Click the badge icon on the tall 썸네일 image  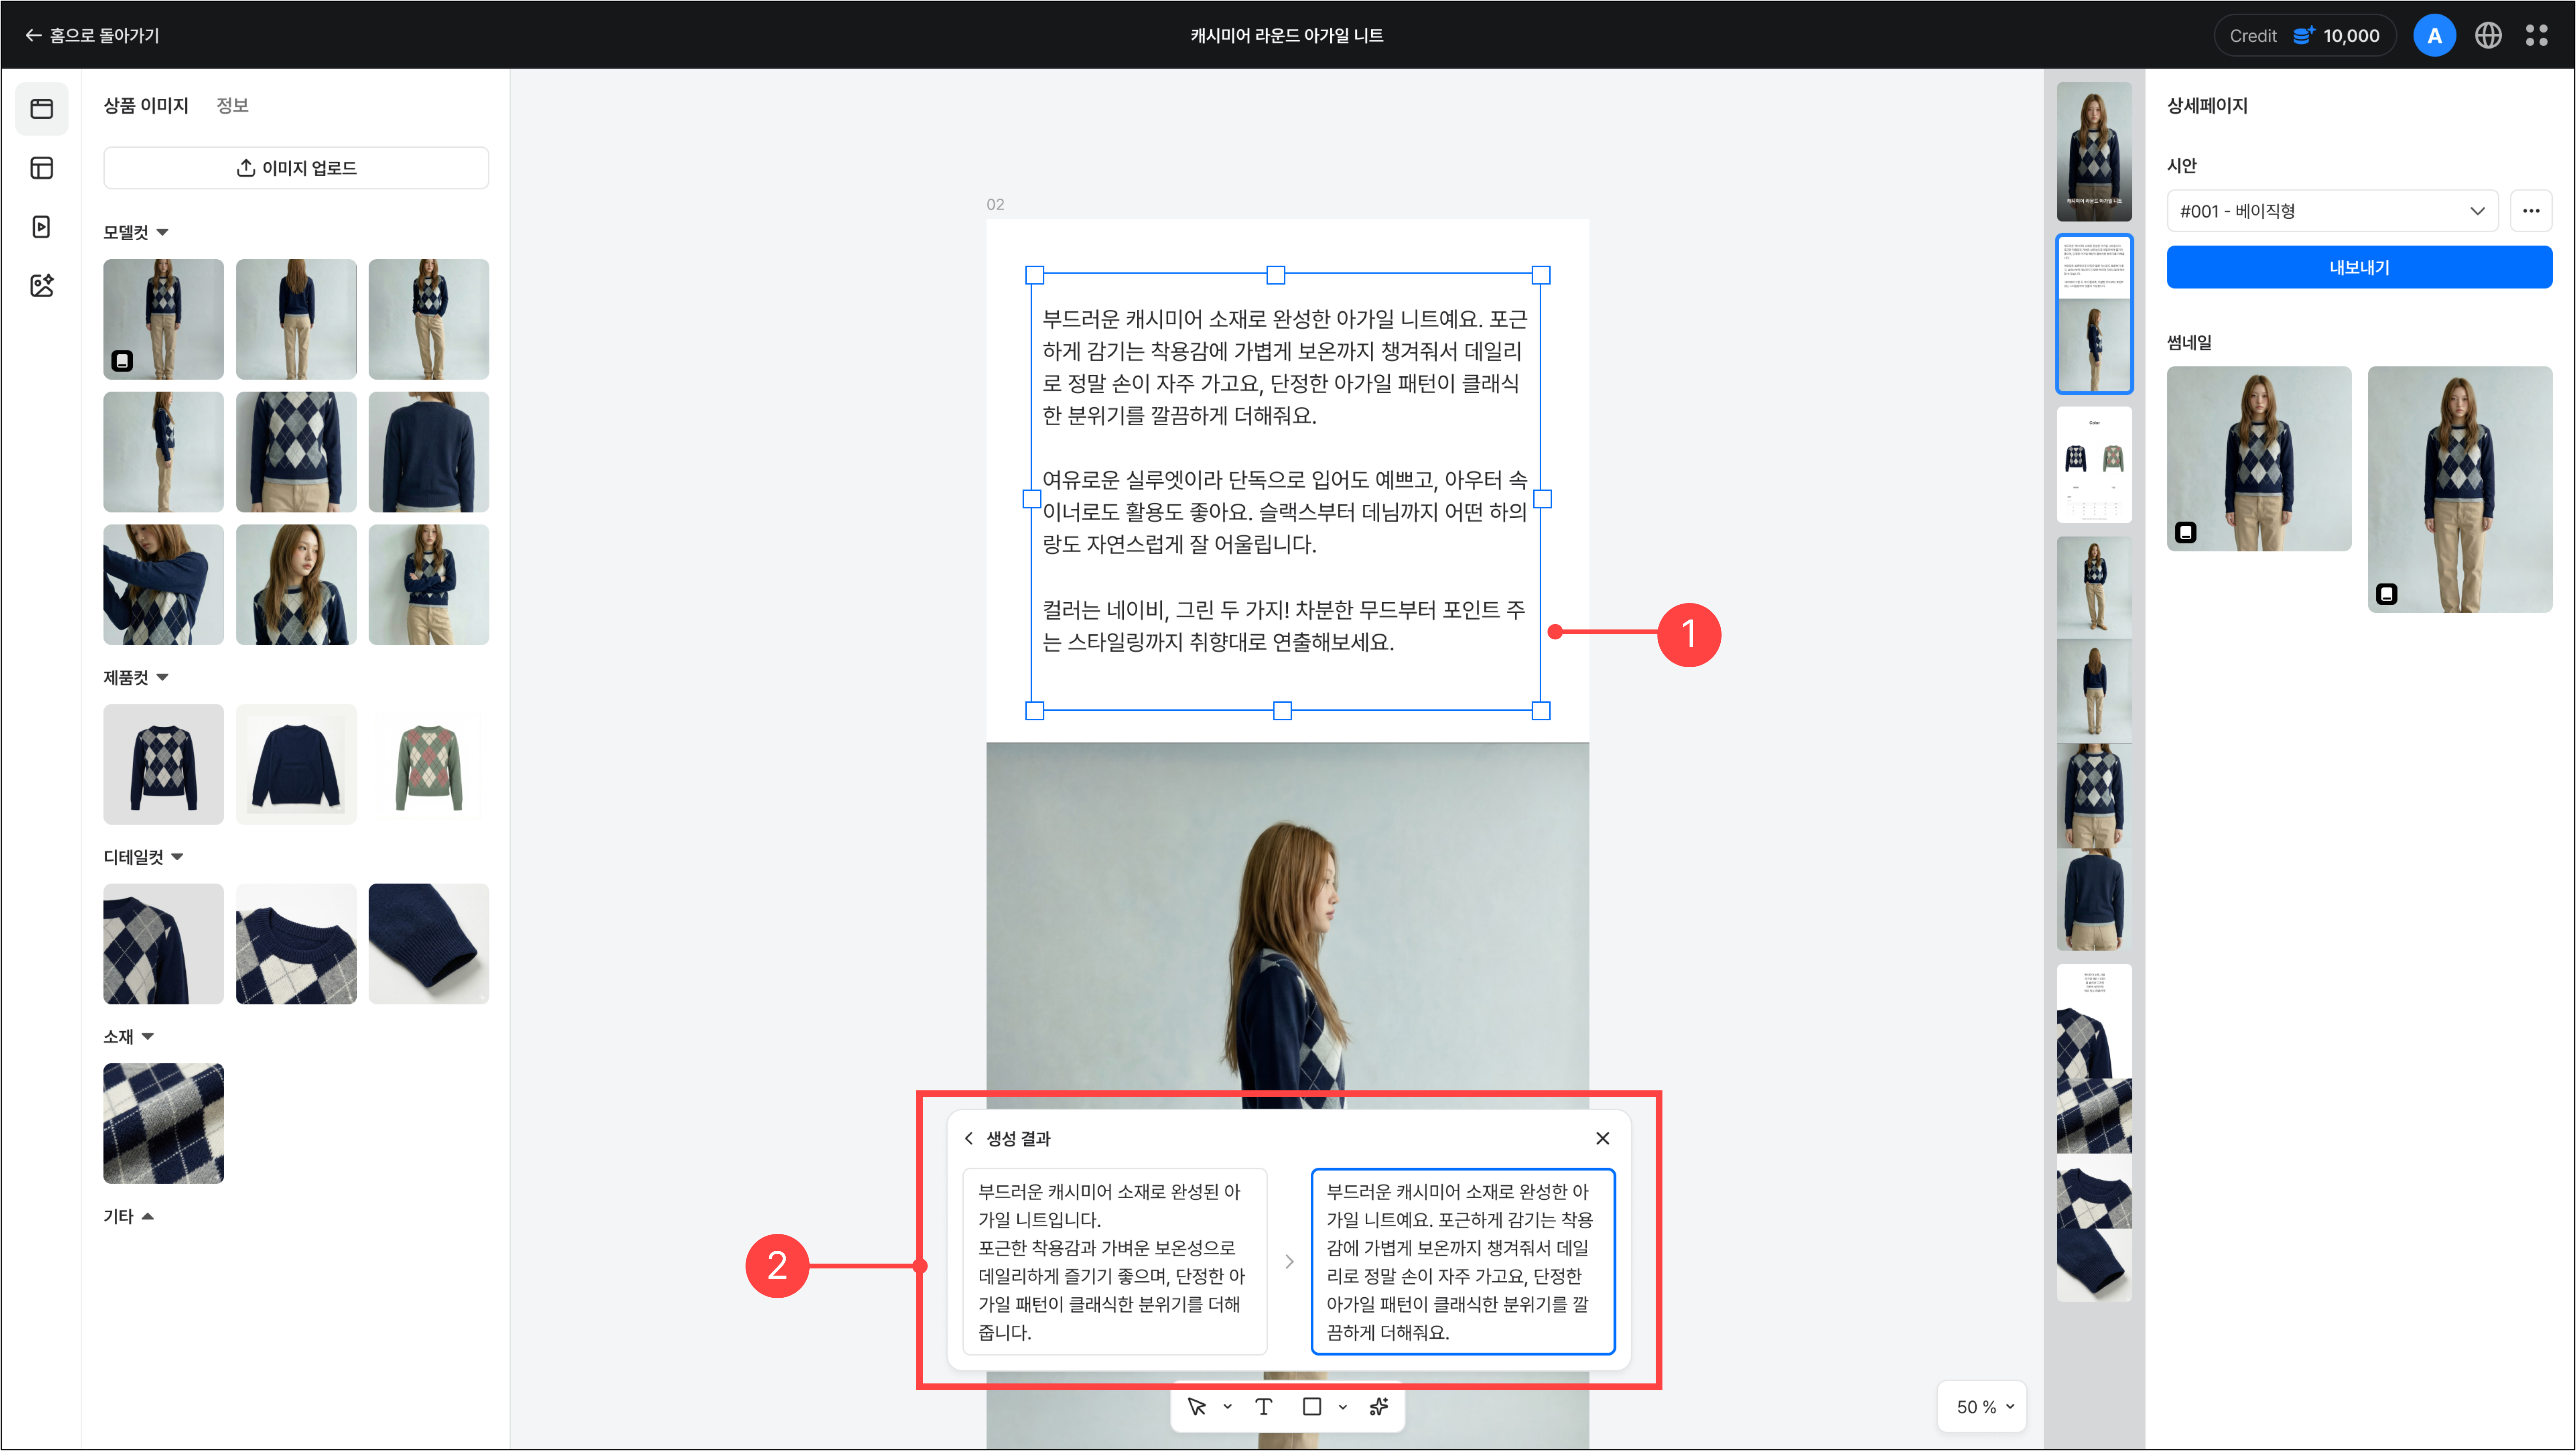2387,594
